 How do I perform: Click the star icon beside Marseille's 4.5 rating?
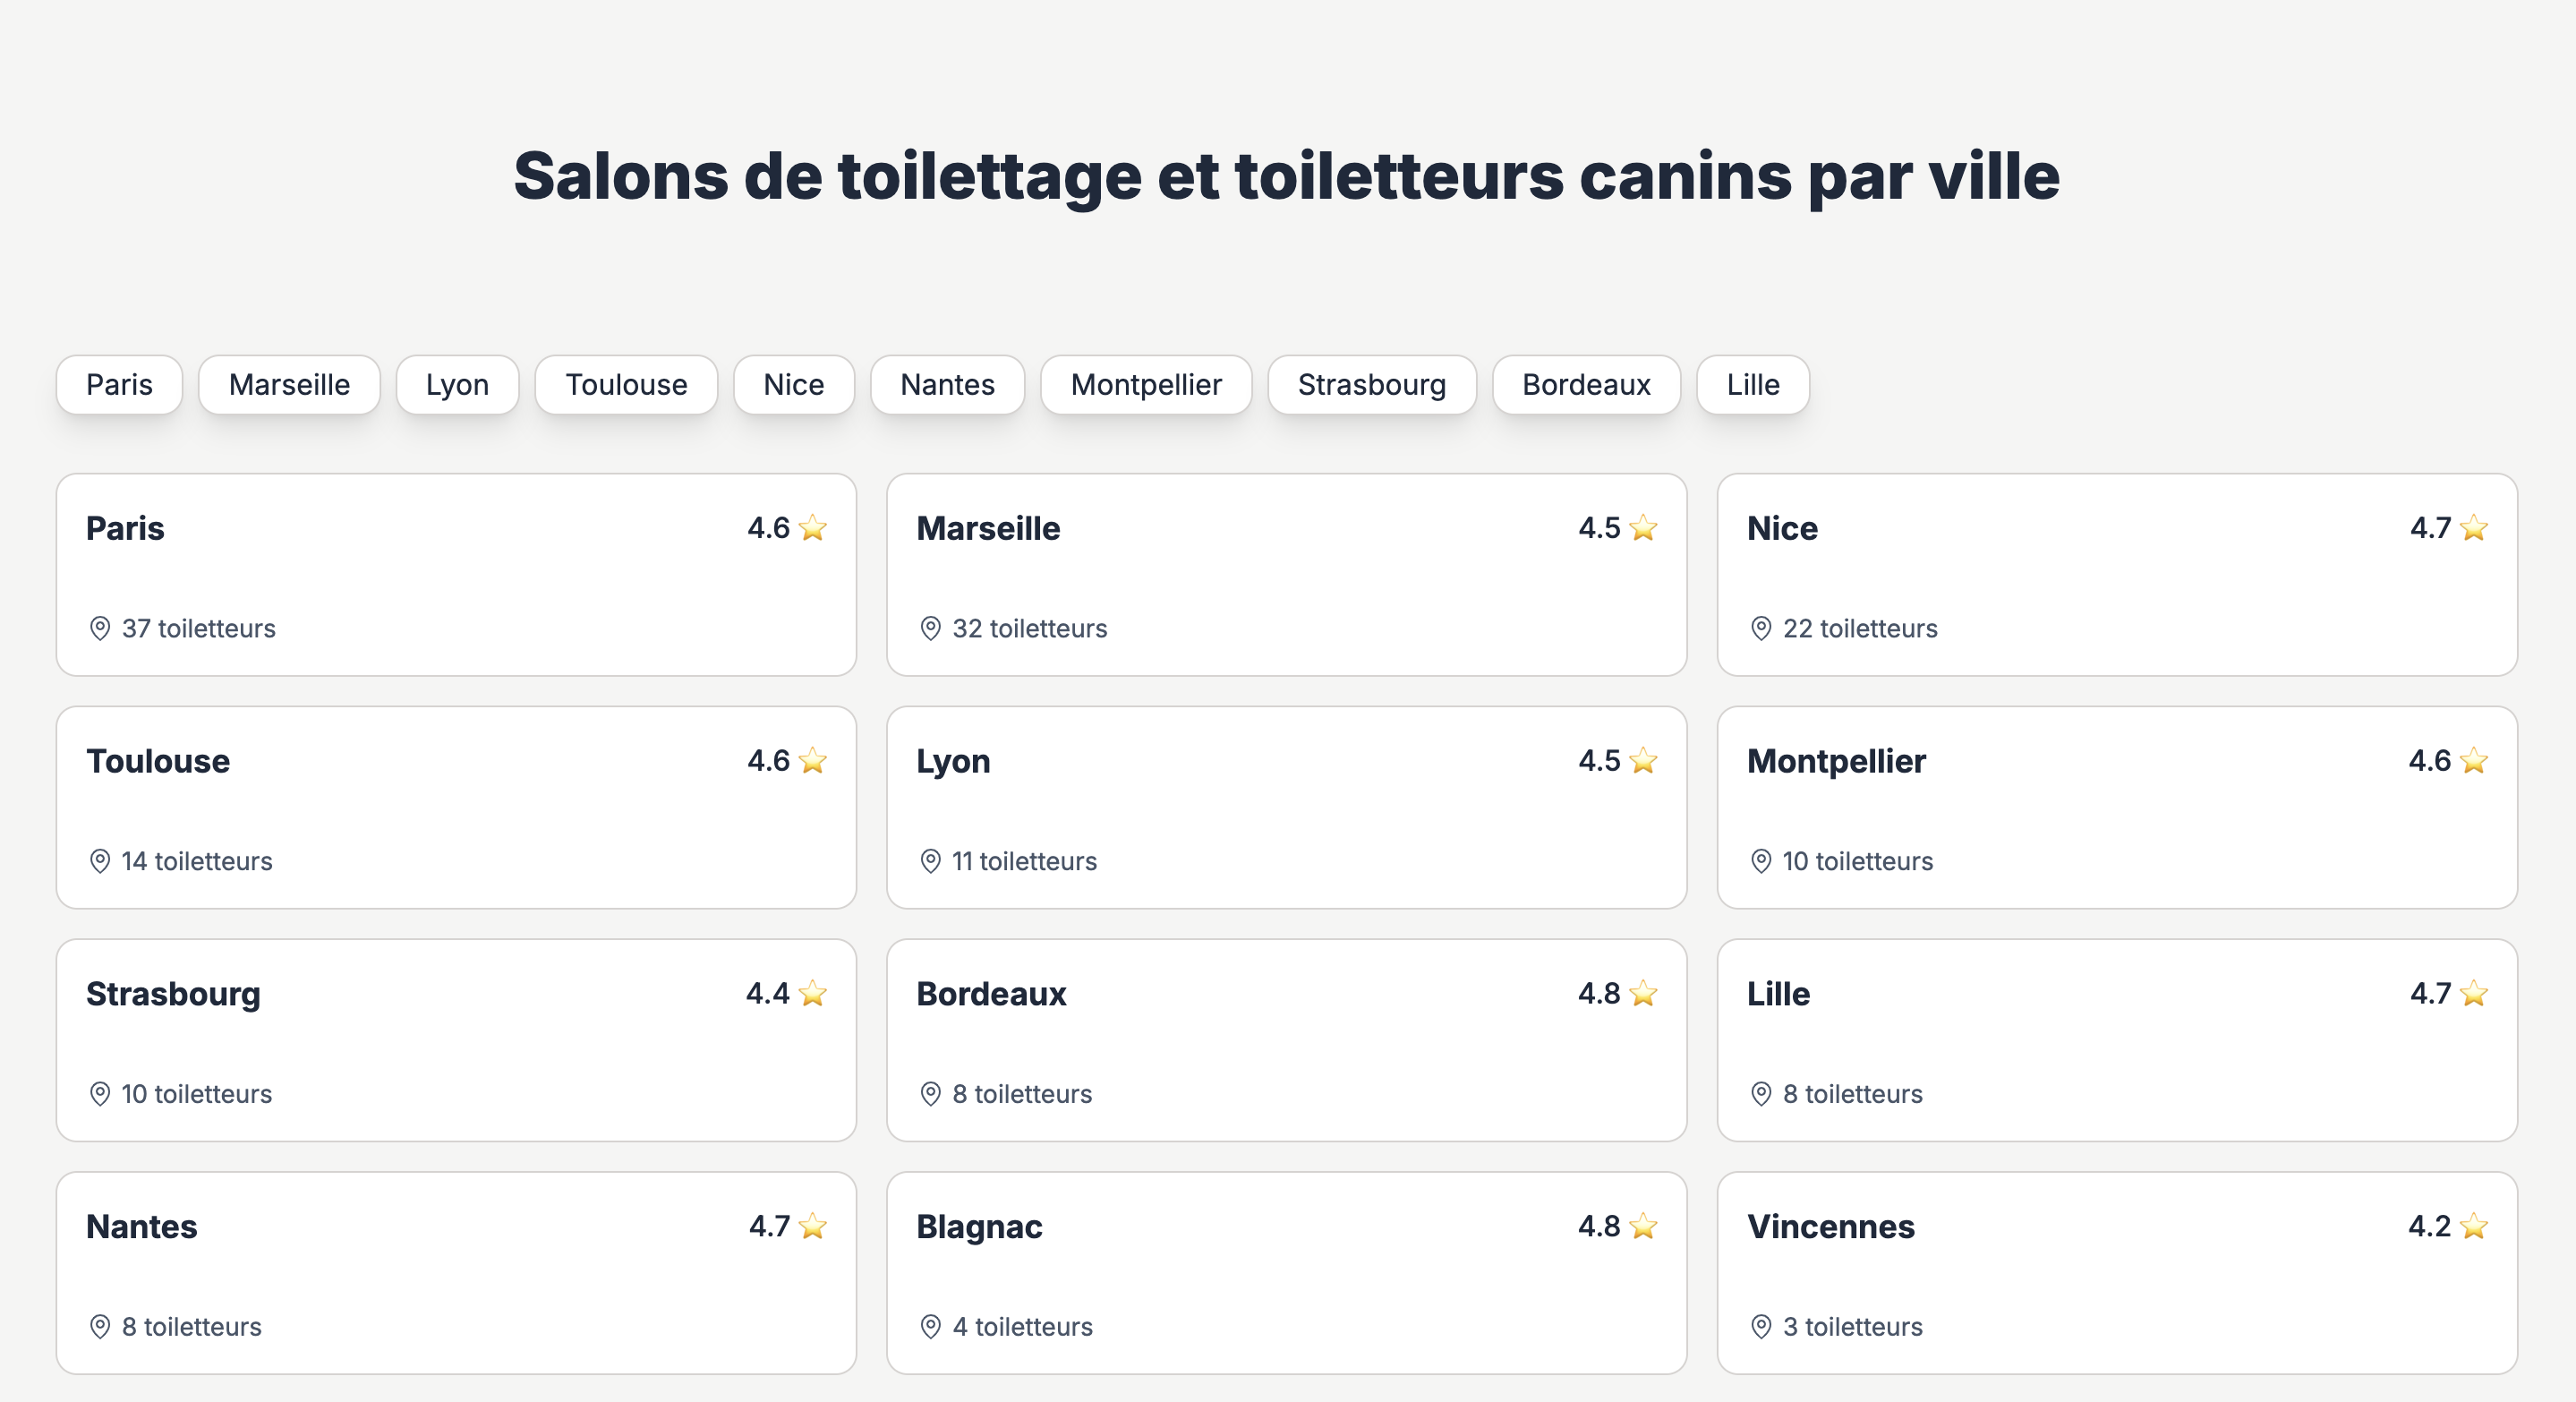(1643, 527)
